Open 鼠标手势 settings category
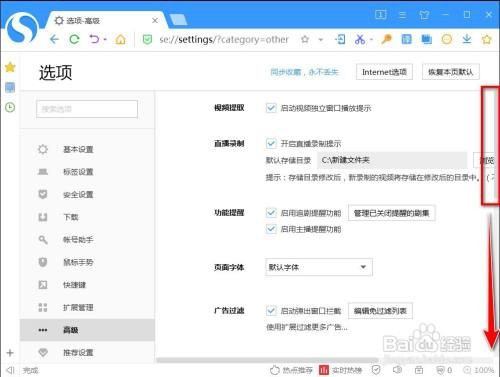 tap(87, 262)
